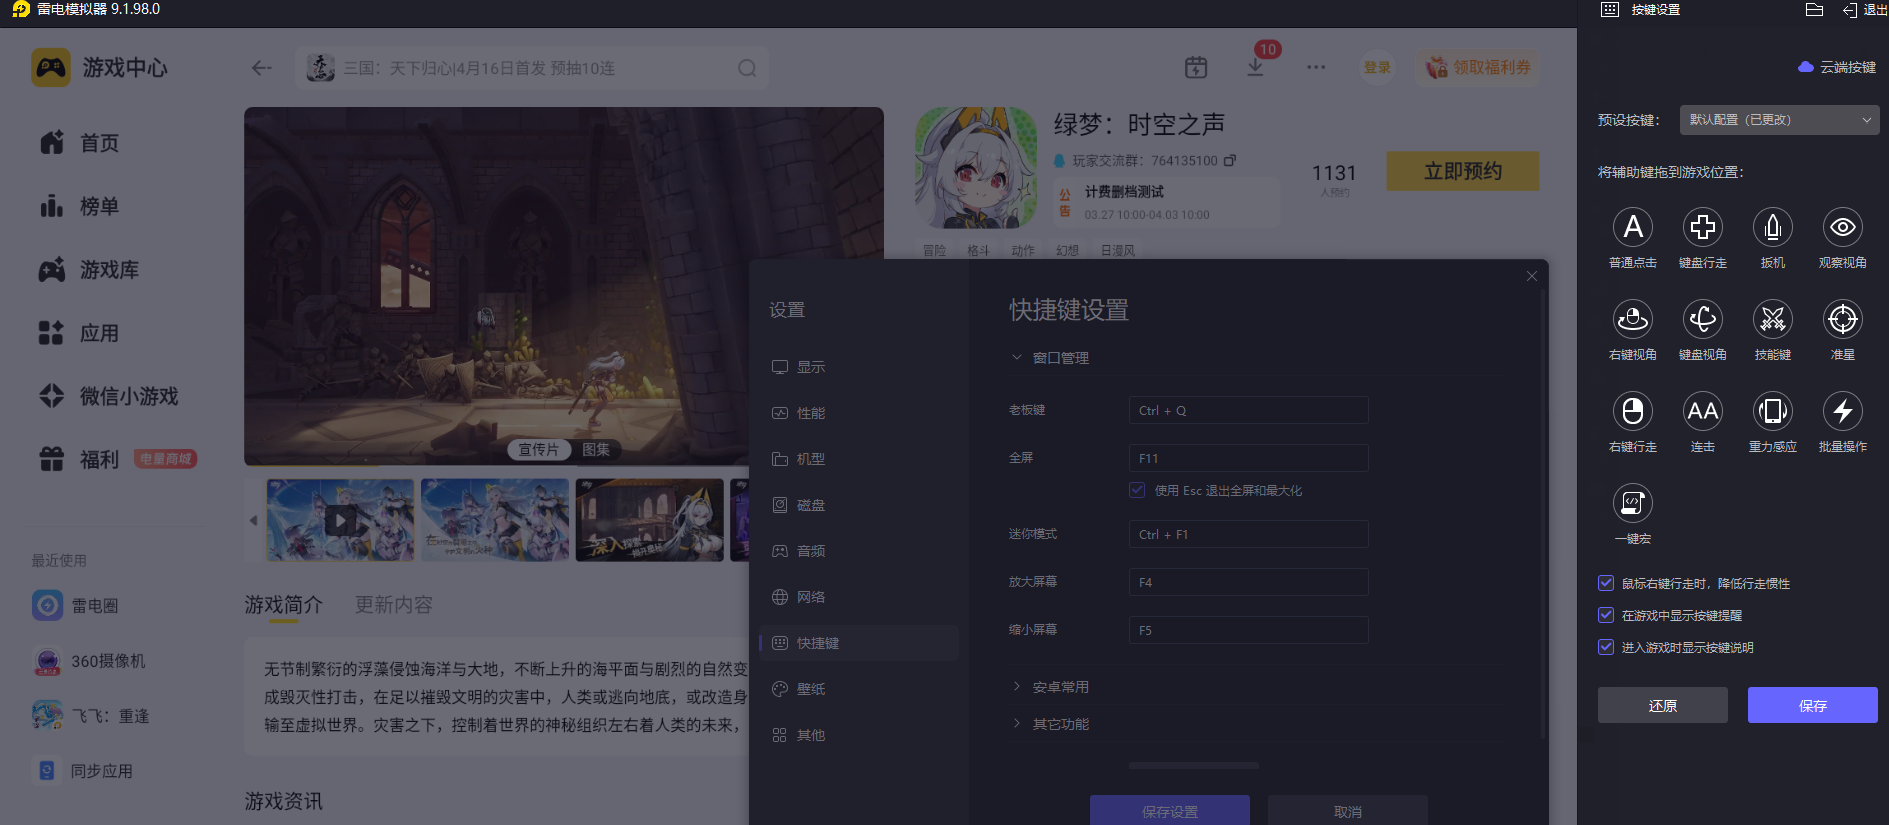Select the 右键视角 key icon
This screenshot has height=825, width=1889.
pos(1633,320)
